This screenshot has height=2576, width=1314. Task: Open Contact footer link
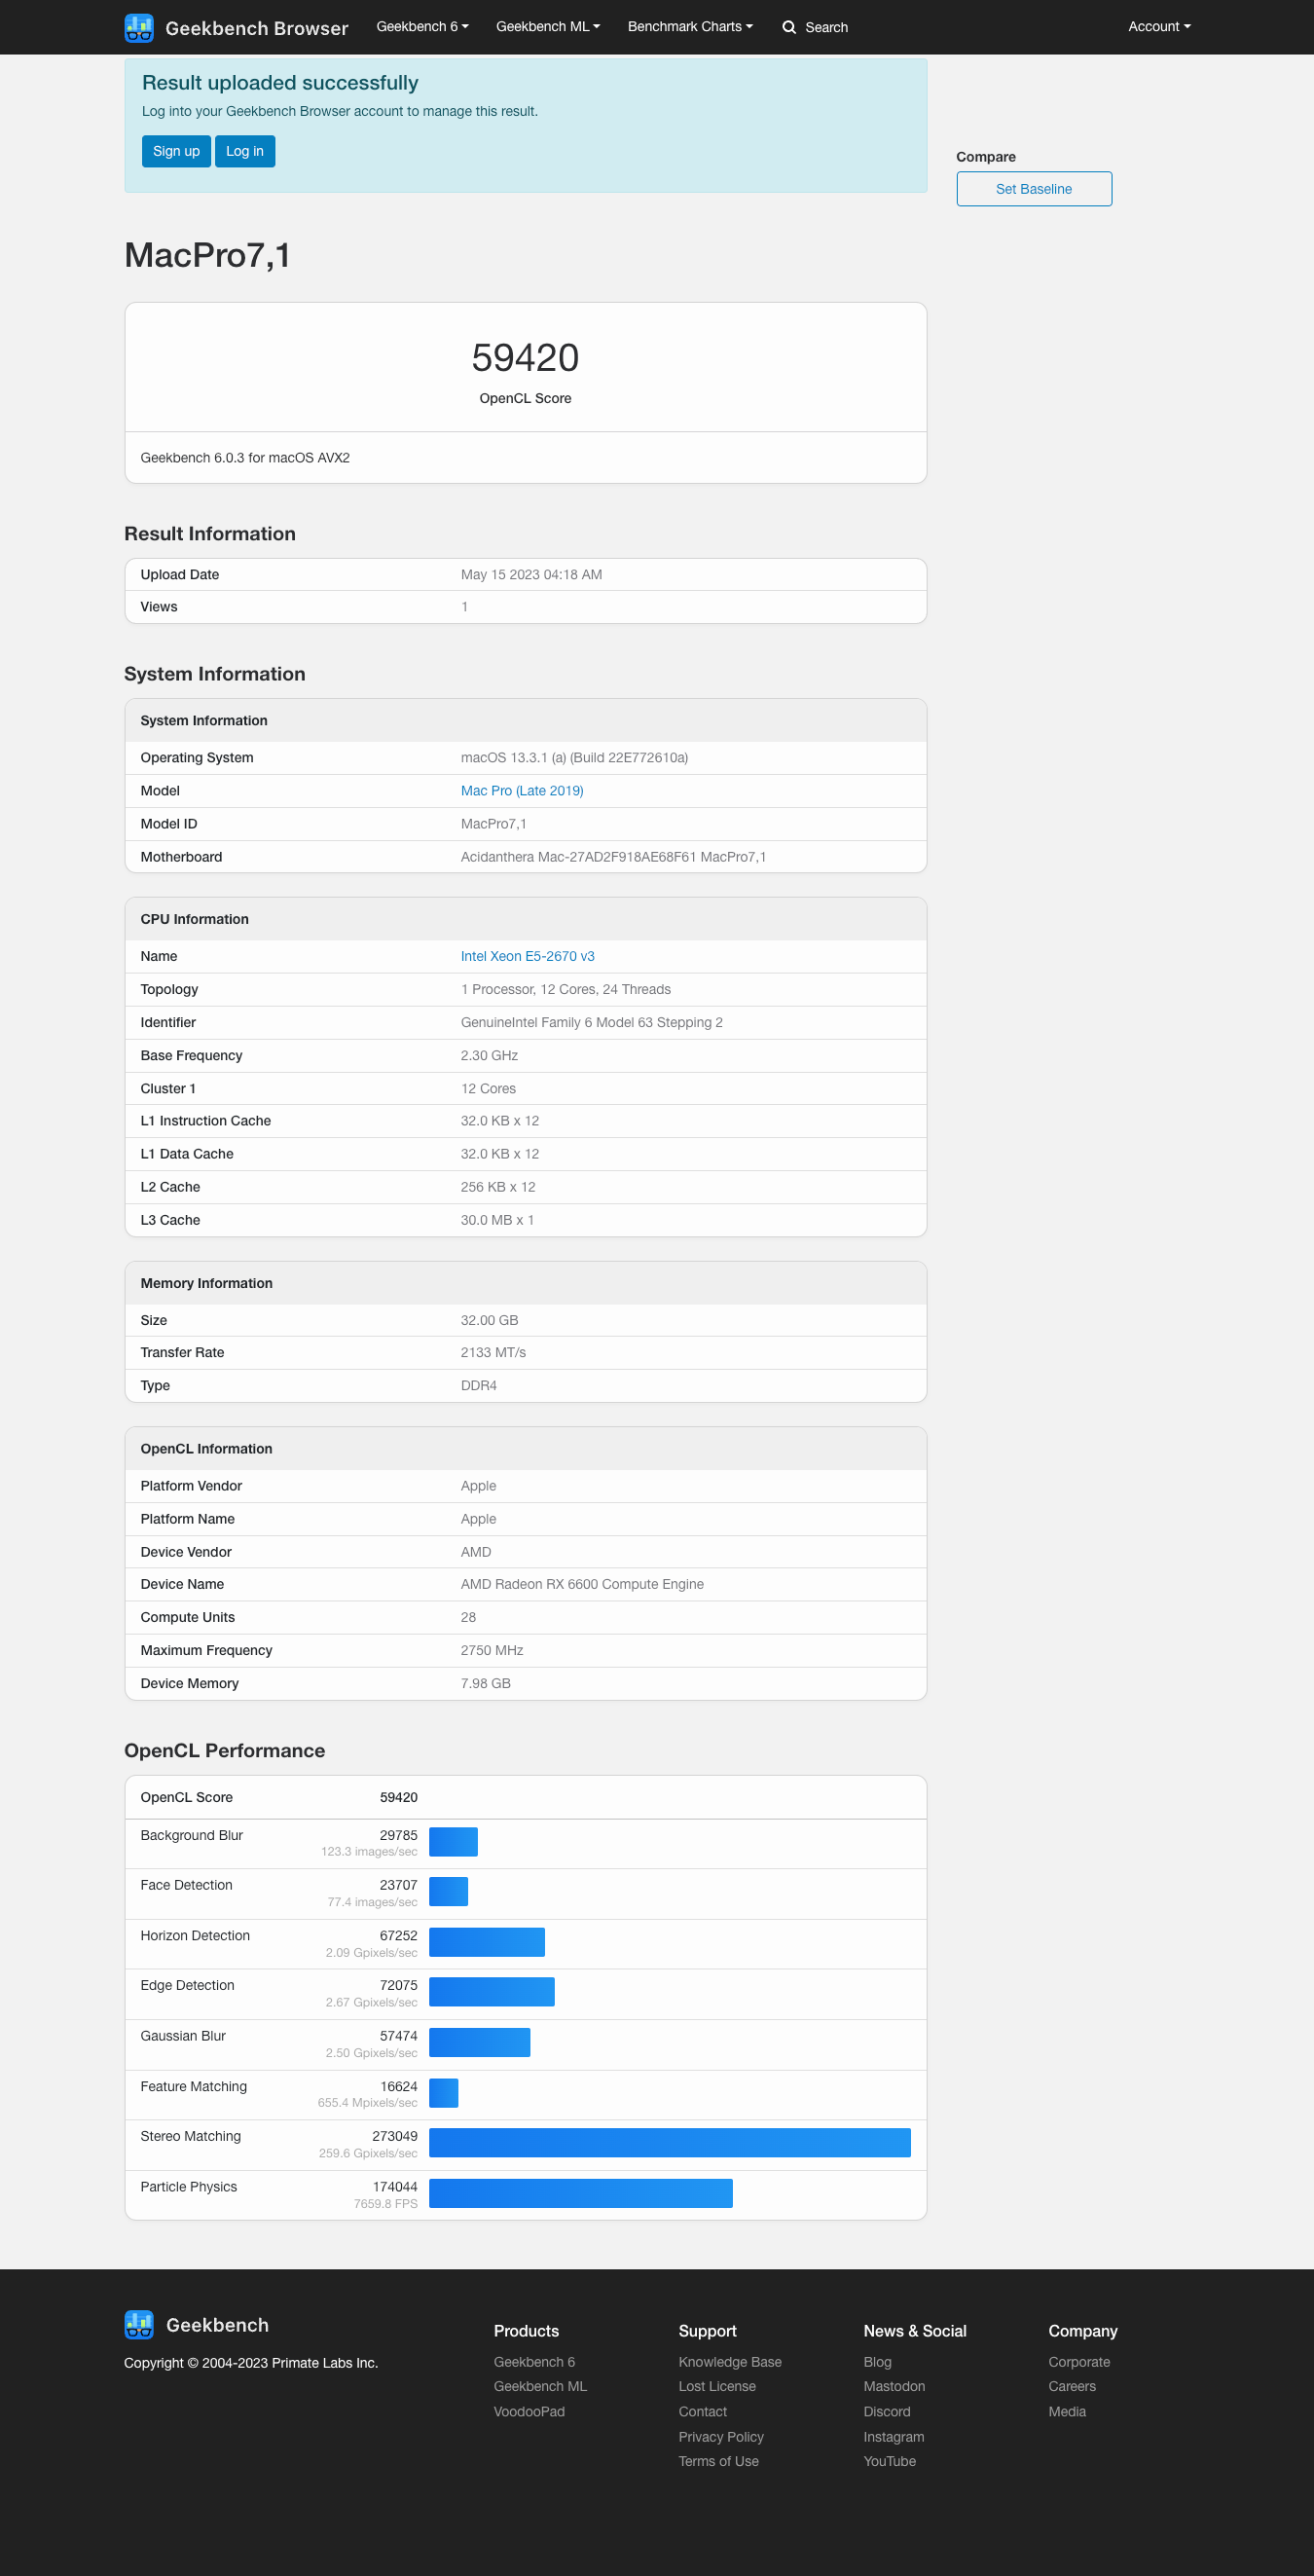[x=703, y=2412]
